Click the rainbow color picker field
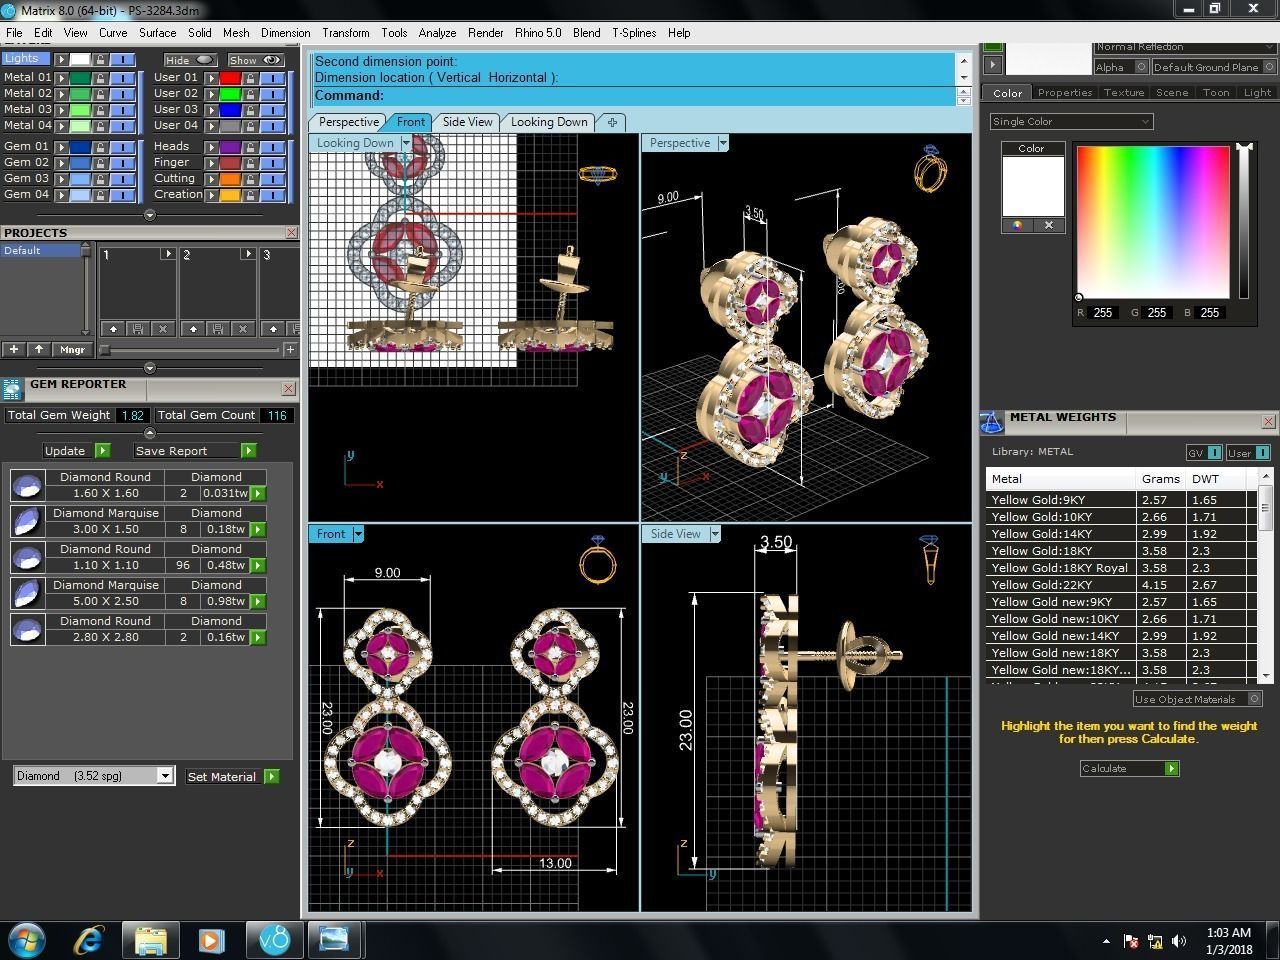This screenshot has width=1280, height=960. pos(1153,223)
